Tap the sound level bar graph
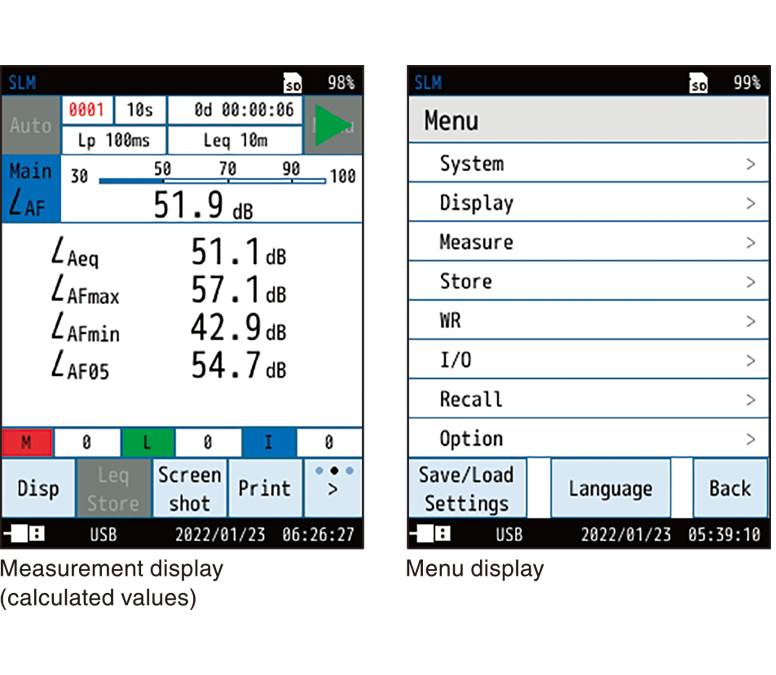 (x=212, y=181)
